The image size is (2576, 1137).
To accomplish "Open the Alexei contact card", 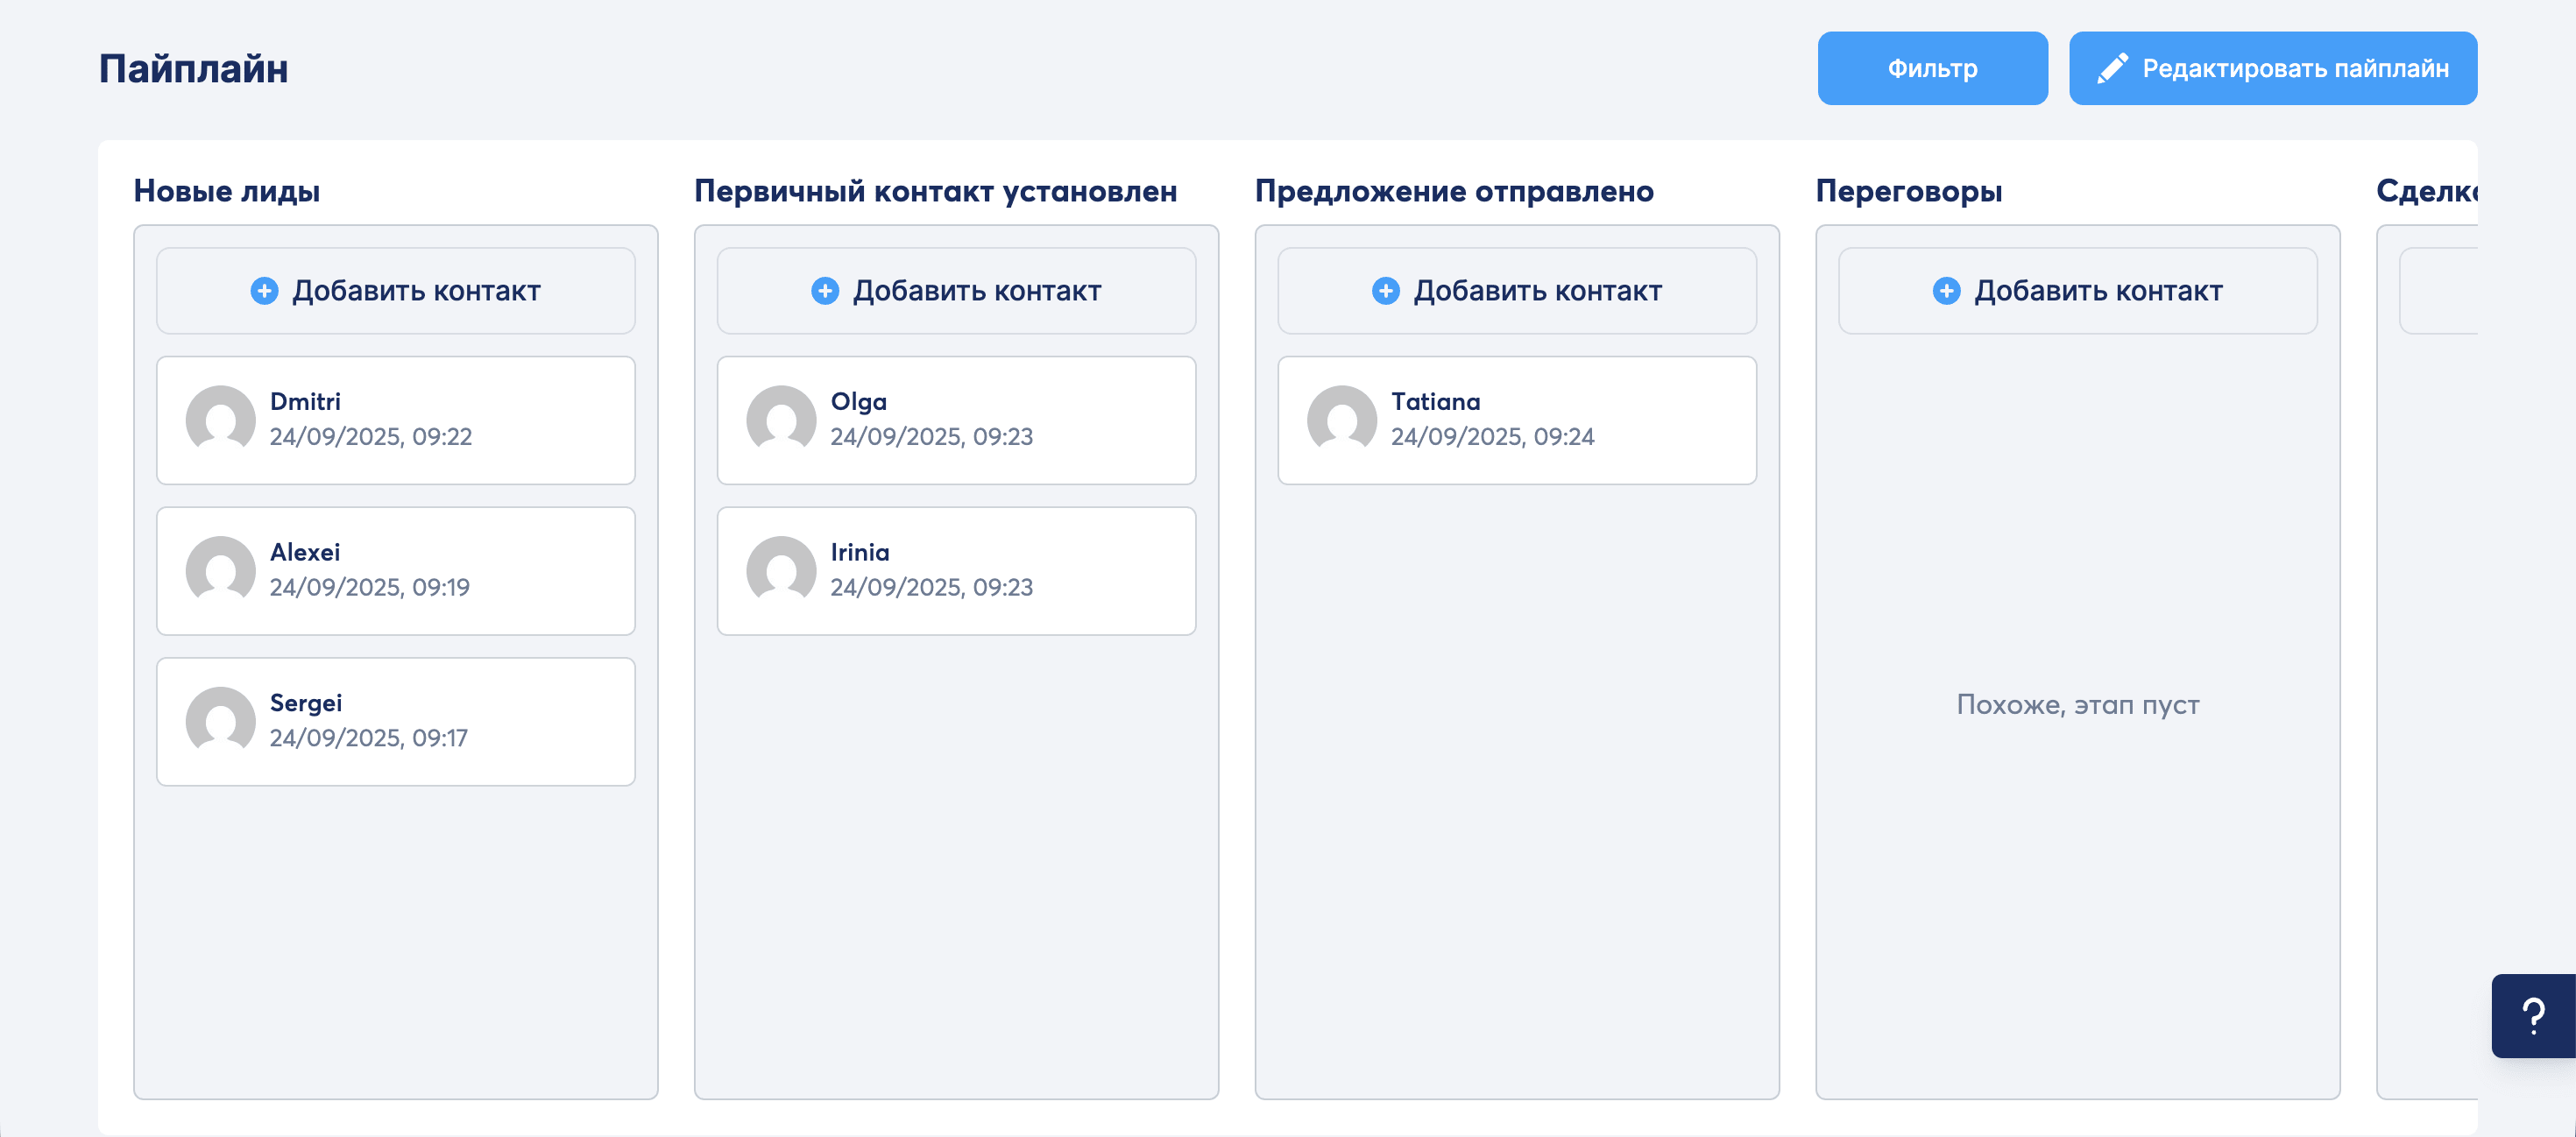I will (x=396, y=570).
